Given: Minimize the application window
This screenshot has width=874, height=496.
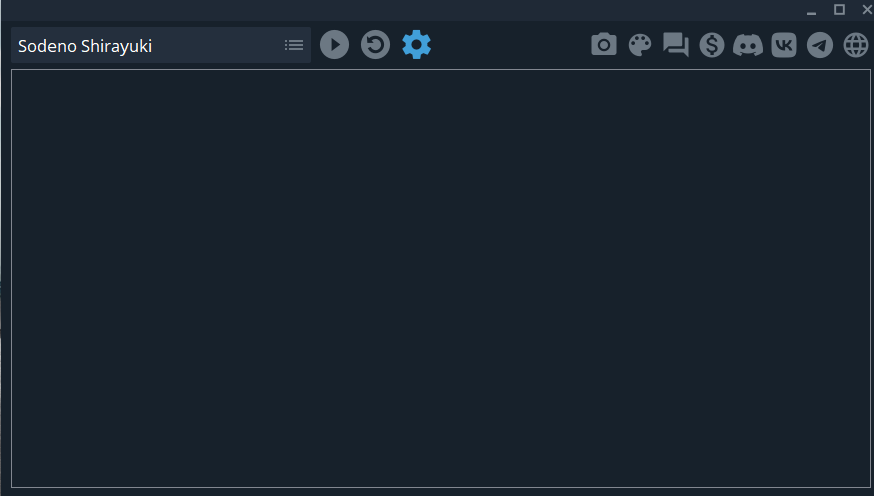Looking at the screenshot, I should (812, 10).
